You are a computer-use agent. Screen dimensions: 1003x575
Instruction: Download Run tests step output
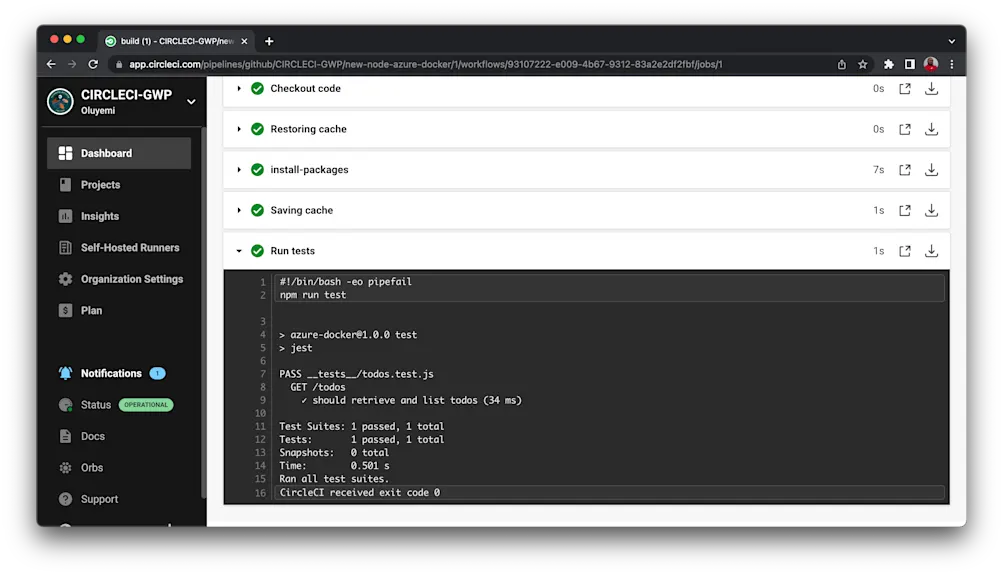[931, 251]
